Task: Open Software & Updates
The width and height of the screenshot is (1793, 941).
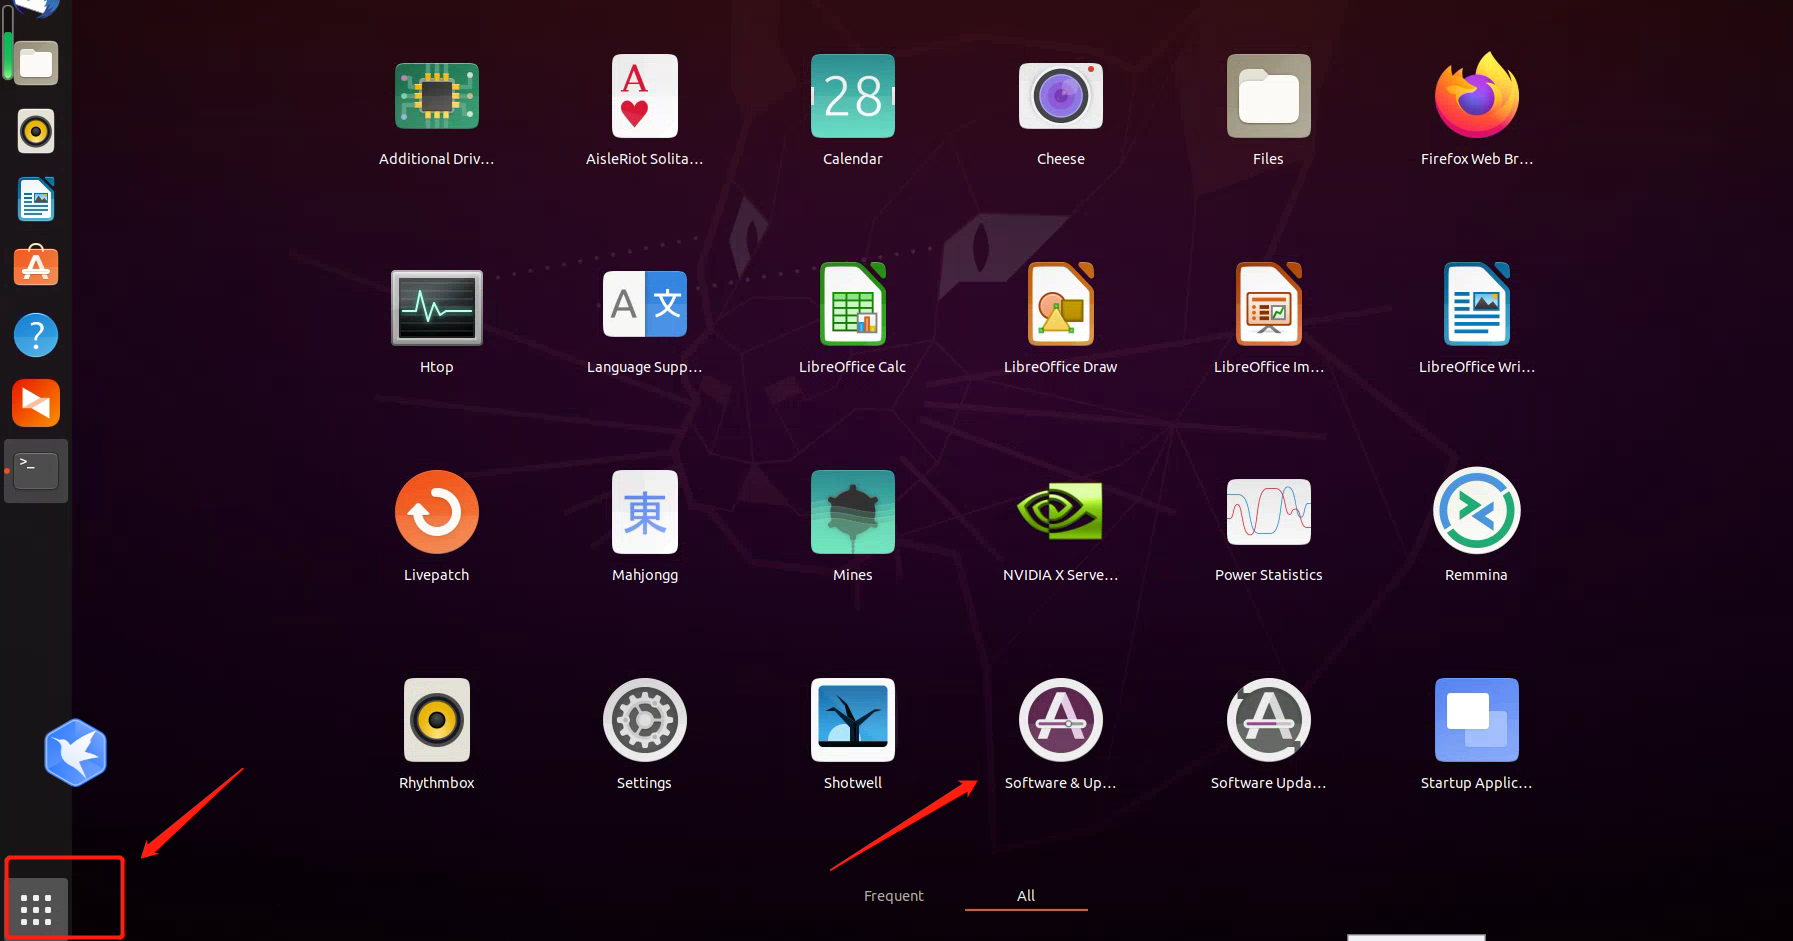Action: coord(1061,720)
